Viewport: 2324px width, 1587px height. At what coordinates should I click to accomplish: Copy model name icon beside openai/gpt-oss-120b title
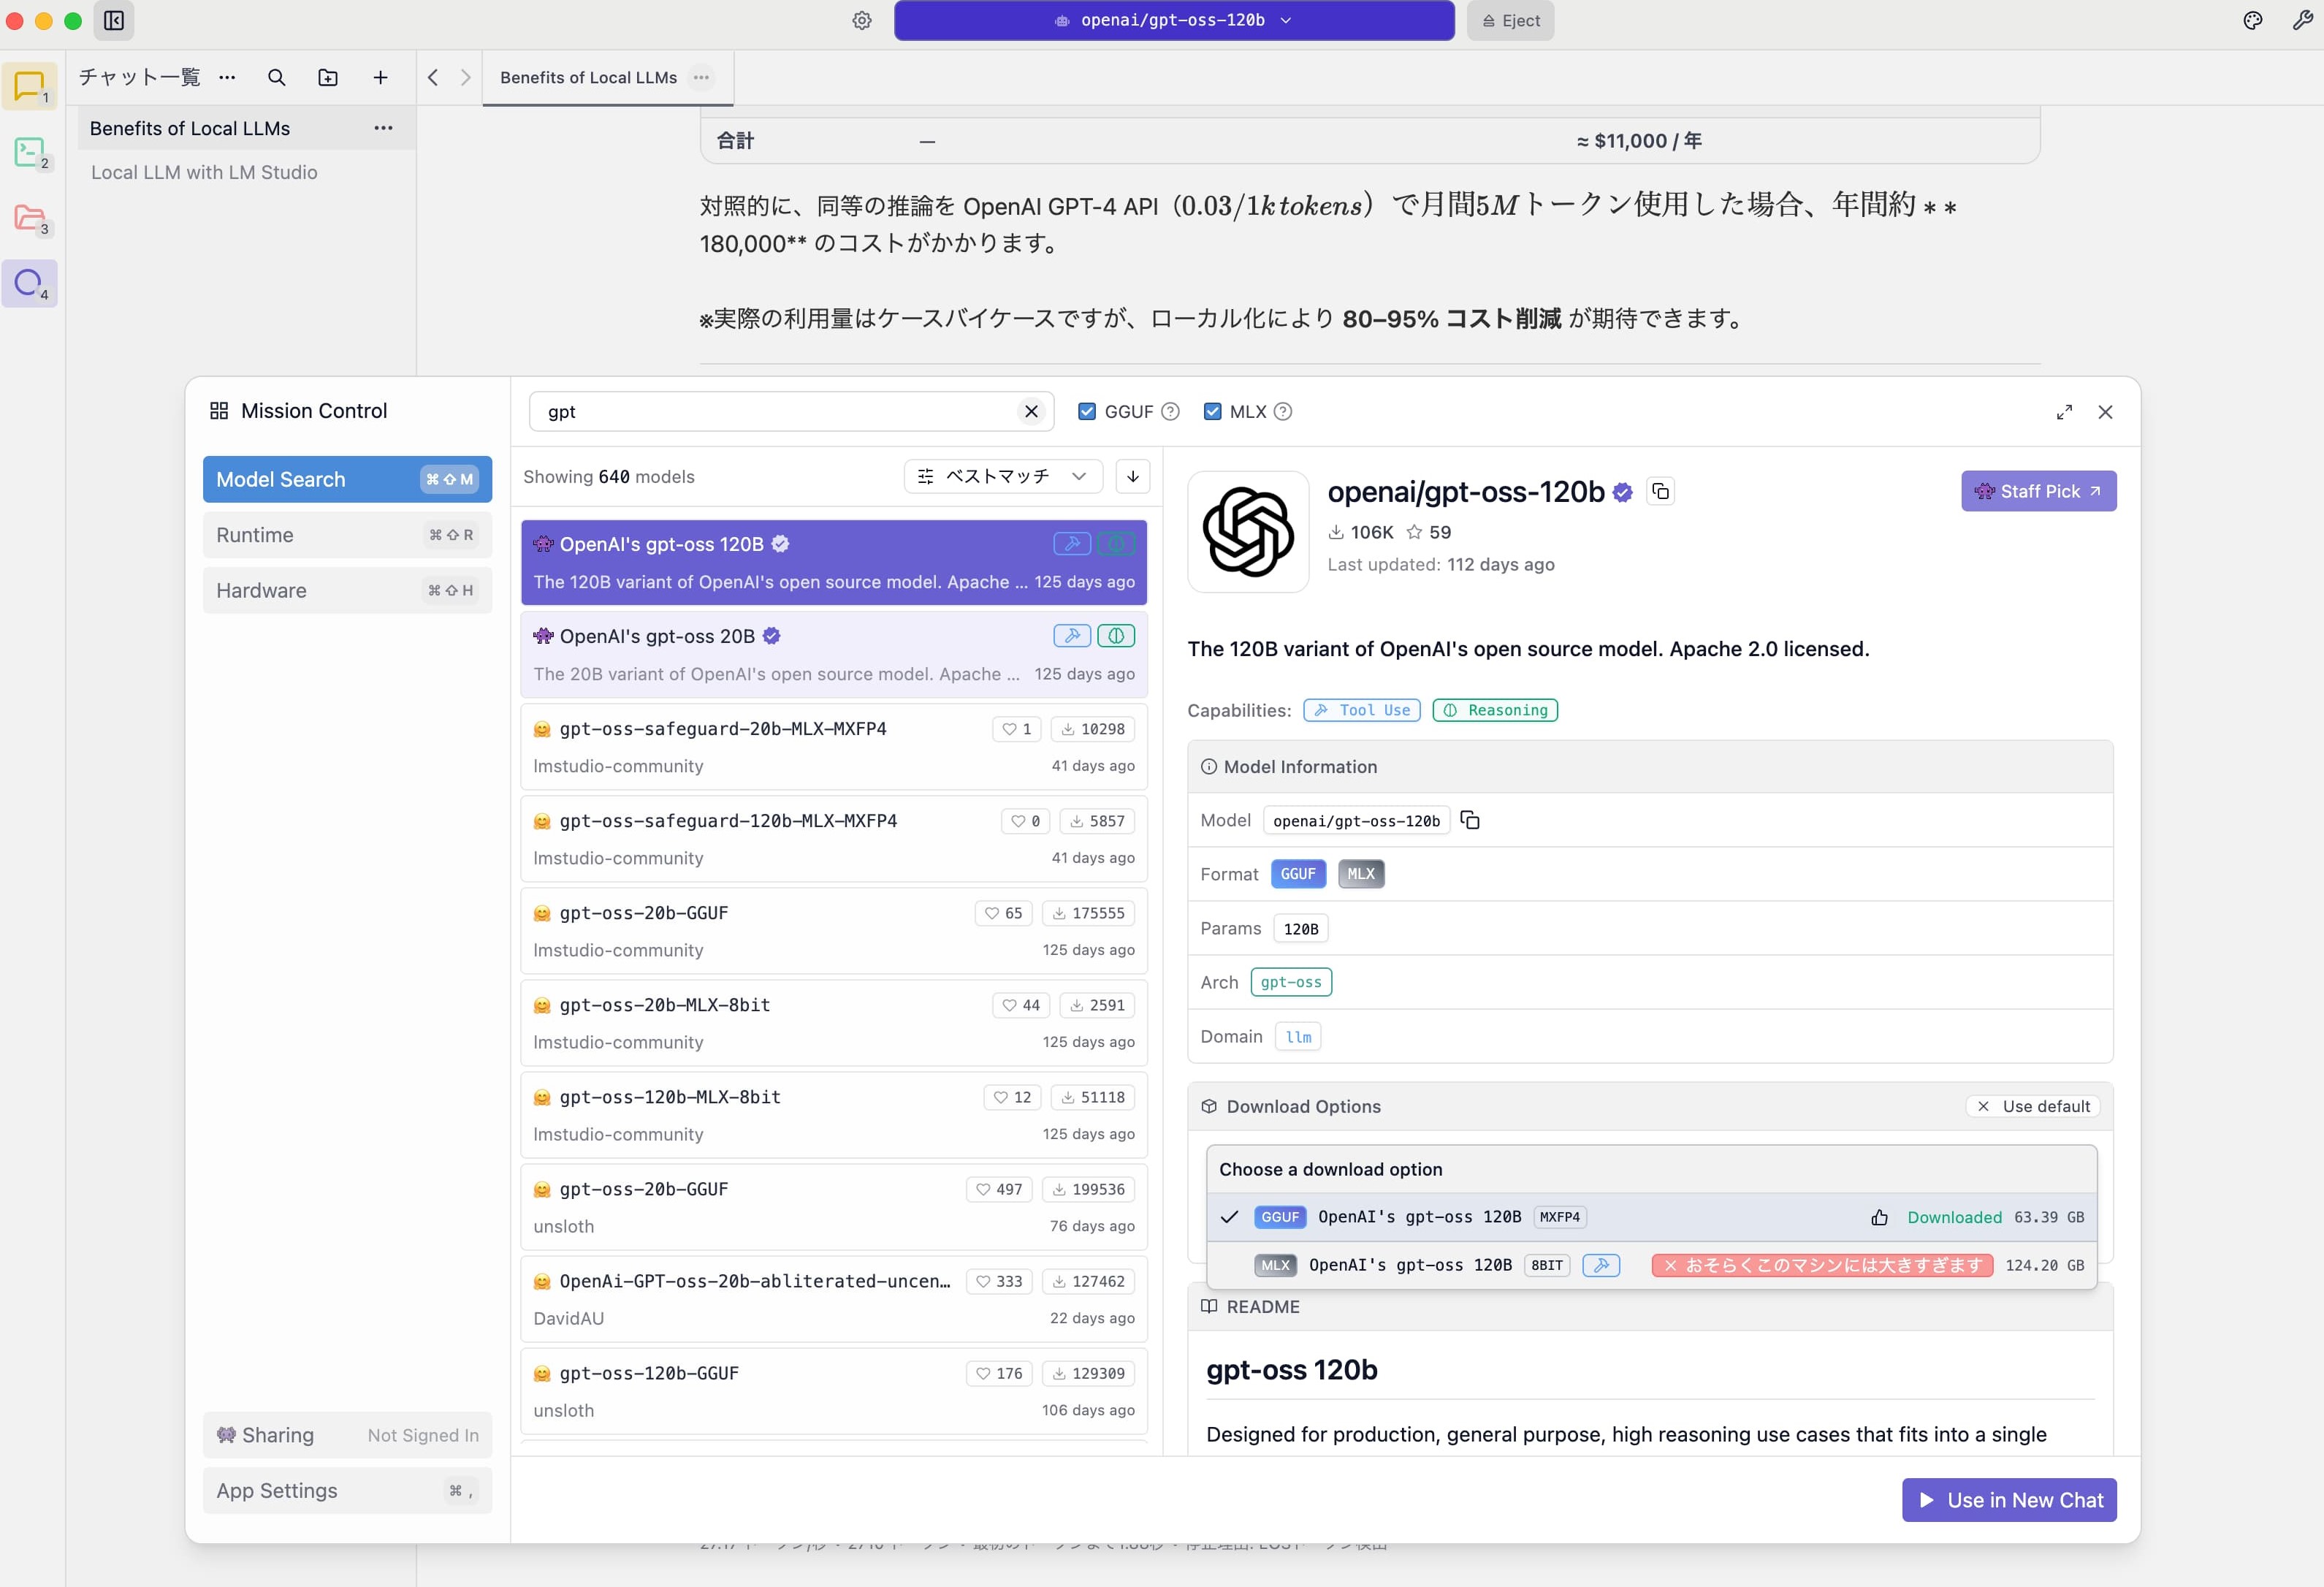1660,491
